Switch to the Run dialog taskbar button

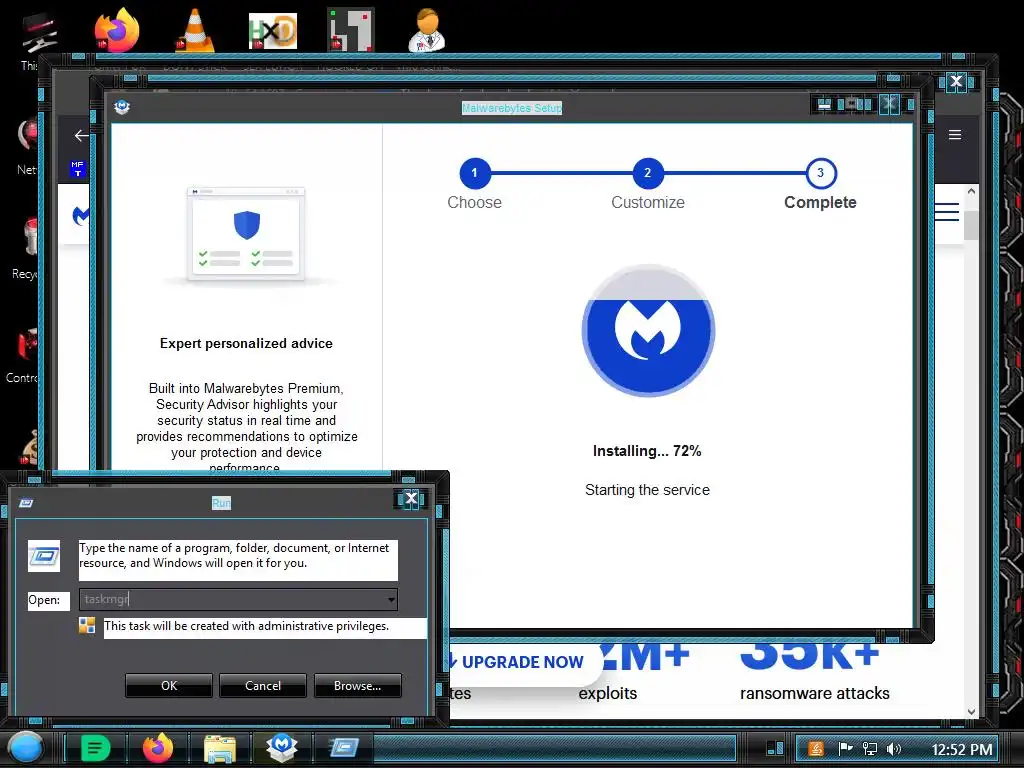[x=344, y=748]
